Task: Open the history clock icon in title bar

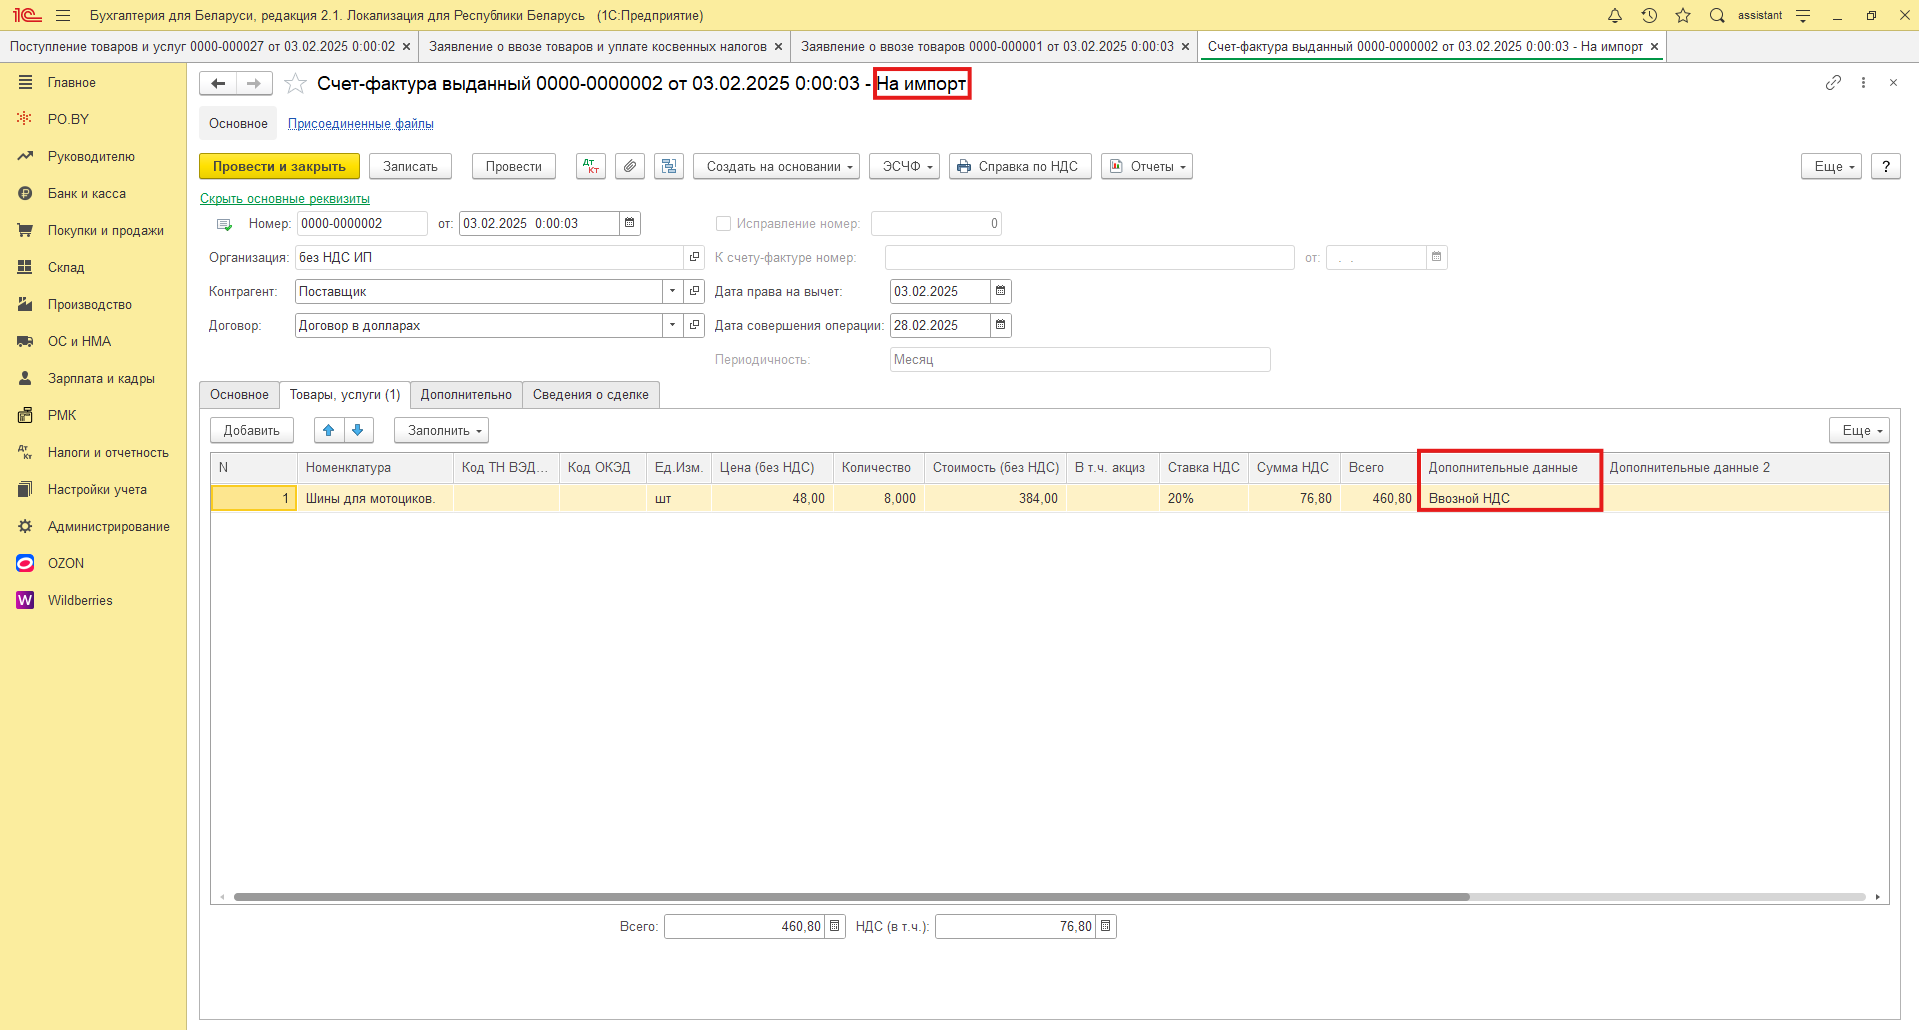Action: 1649,16
